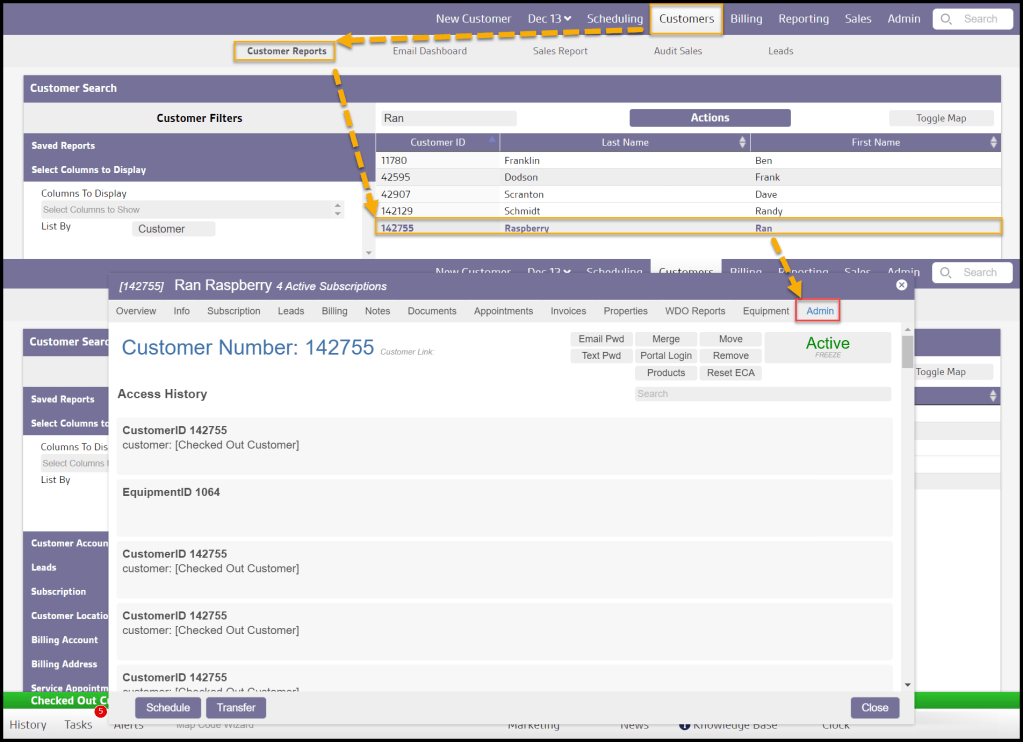Screen dimensions: 1023x742
Task: Switch to the WDO Reports tab
Action: (x=694, y=311)
